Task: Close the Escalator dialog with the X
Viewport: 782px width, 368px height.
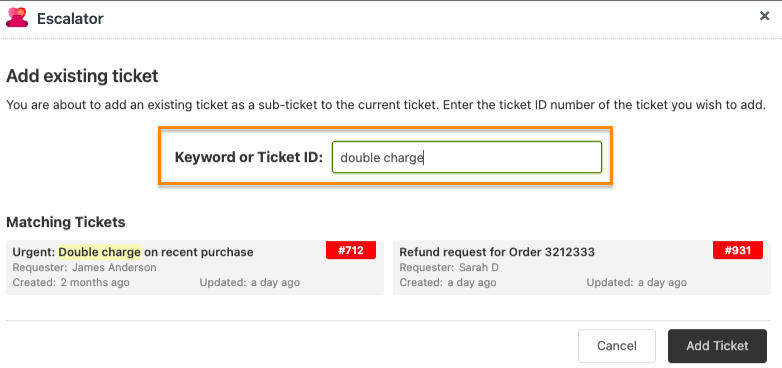Action: (x=764, y=16)
